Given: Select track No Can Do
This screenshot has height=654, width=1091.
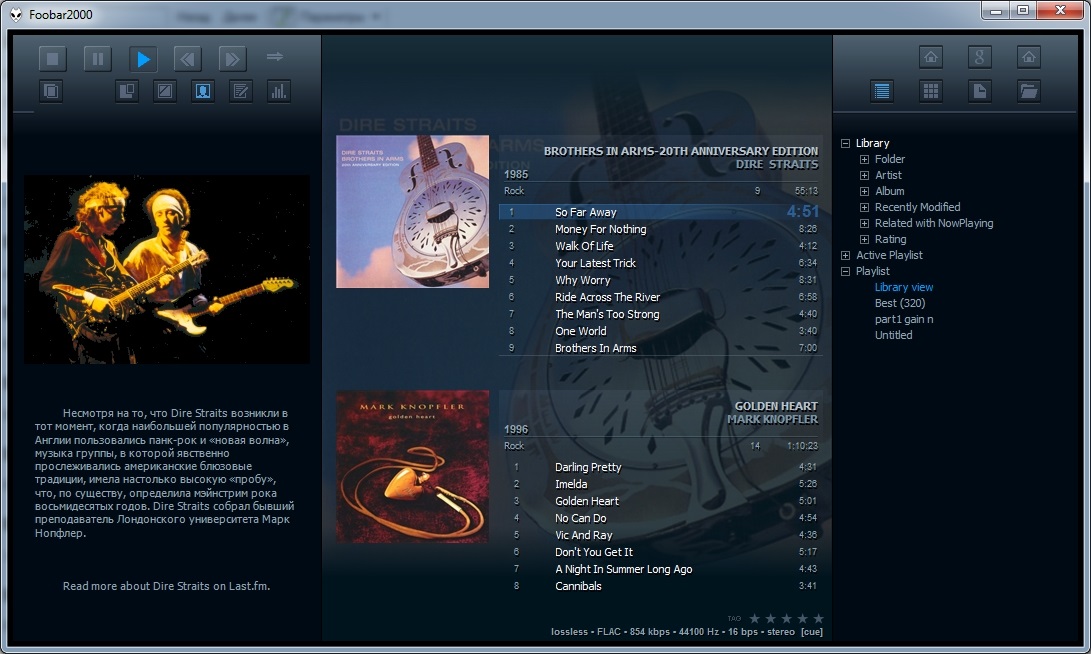Looking at the screenshot, I should 660,518.
